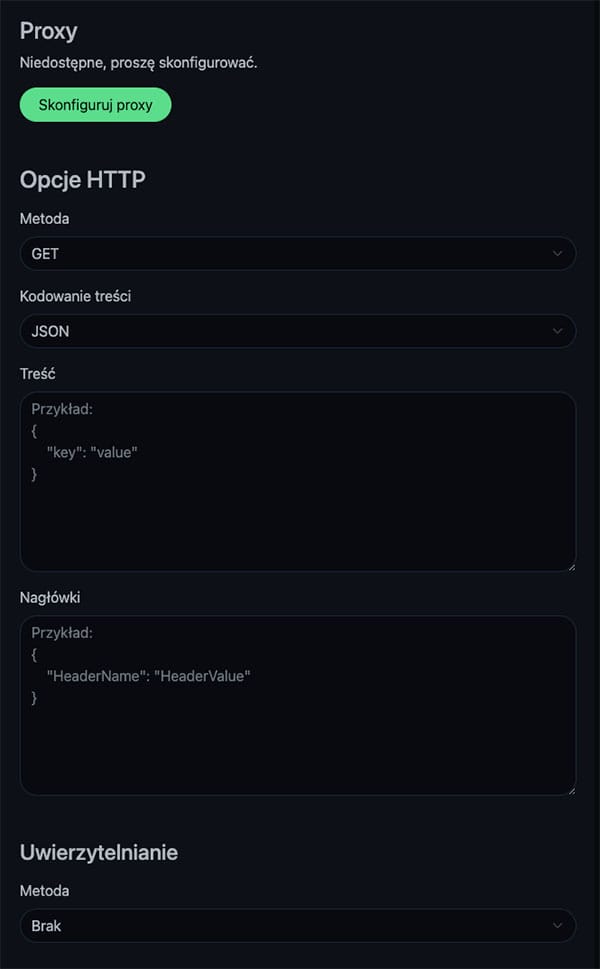The height and width of the screenshot is (969, 600).
Task: Click the Metoda label under Uwierzytelnianie
Action: 45,890
